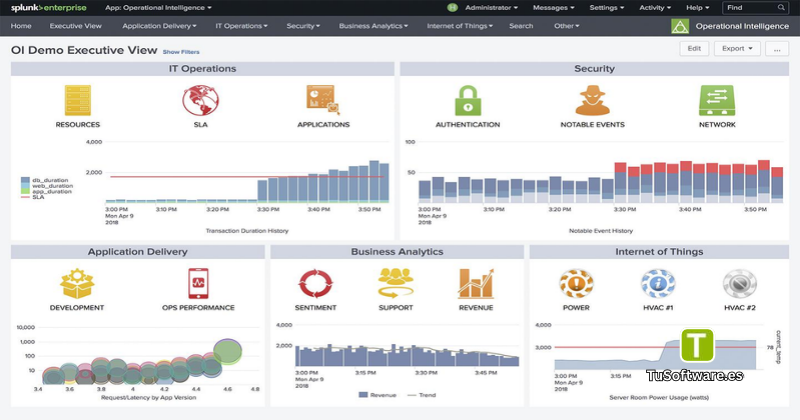Open the Applications dashboard icon
This screenshot has height=420, width=800.
[323, 100]
